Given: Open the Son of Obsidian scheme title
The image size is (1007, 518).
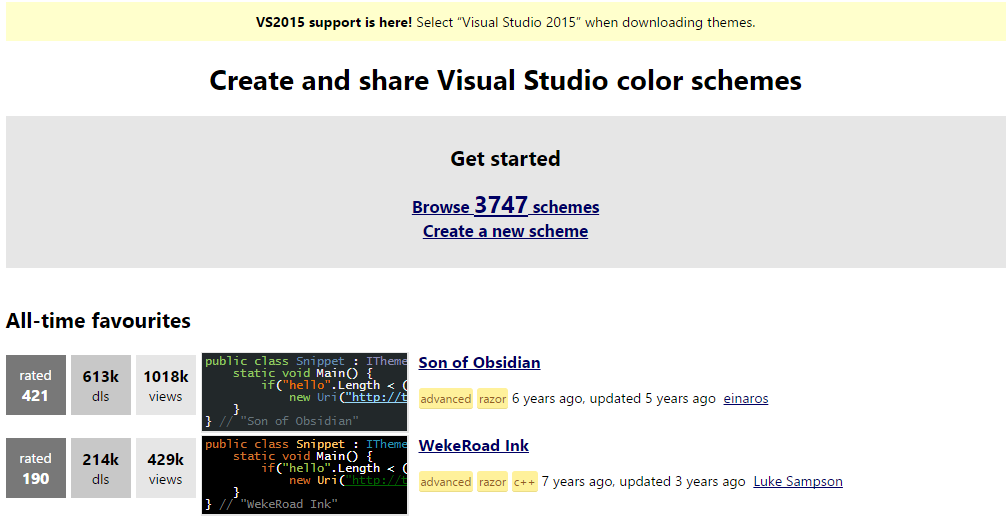Looking at the screenshot, I should click(x=479, y=363).
